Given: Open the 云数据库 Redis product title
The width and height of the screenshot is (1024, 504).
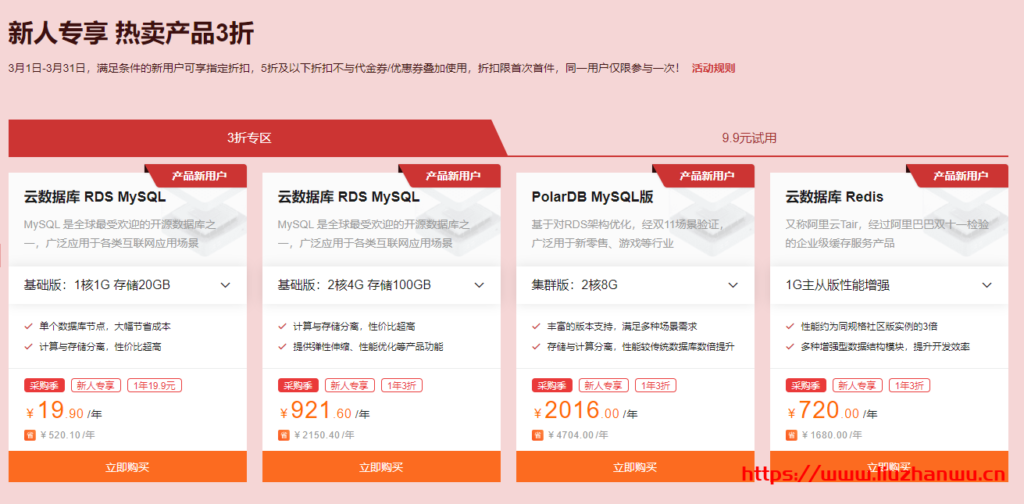Looking at the screenshot, I should pos(835,197).
